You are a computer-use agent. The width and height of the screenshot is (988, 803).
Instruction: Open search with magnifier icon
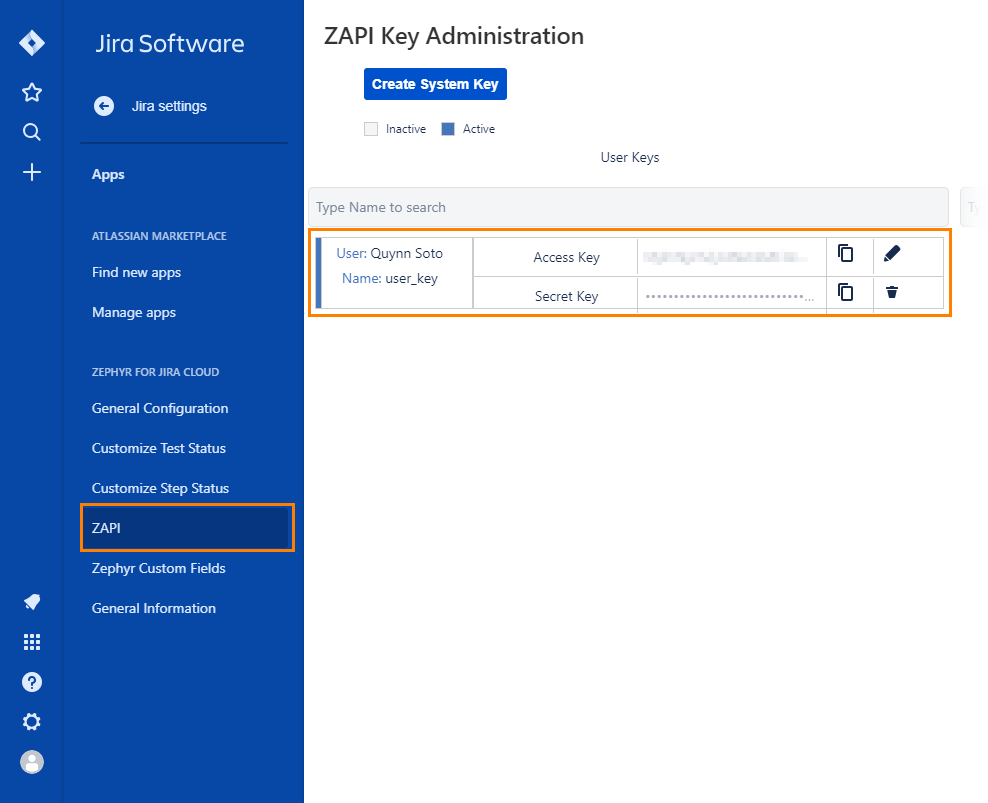coord(32,132)
